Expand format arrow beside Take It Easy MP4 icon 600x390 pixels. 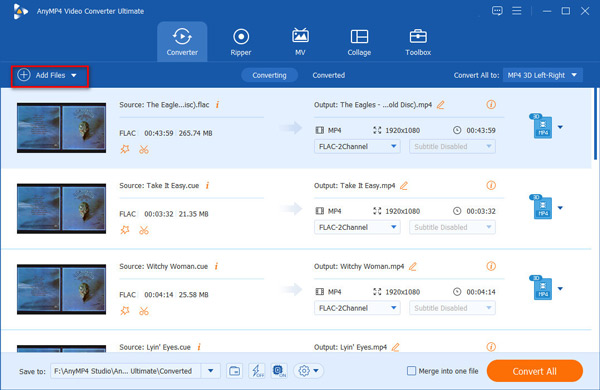point(560,208)
